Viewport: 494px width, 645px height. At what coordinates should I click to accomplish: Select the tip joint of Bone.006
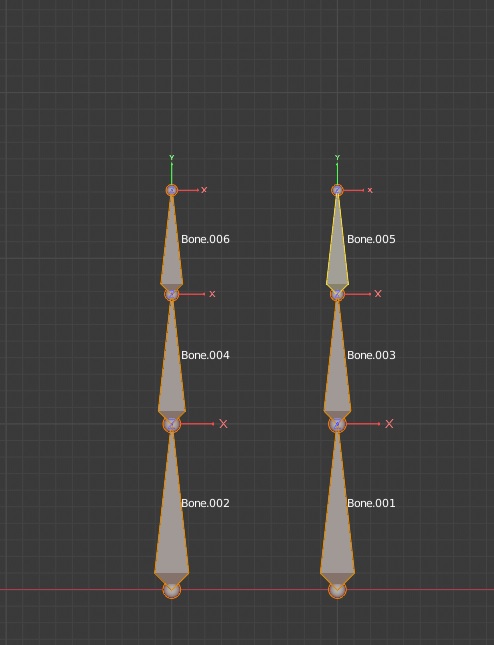[172, 190]
